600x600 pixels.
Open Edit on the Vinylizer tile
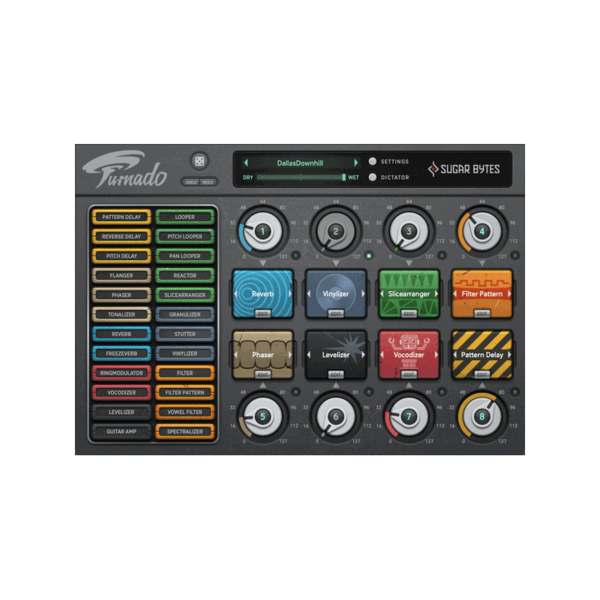[x=336, y=314]
